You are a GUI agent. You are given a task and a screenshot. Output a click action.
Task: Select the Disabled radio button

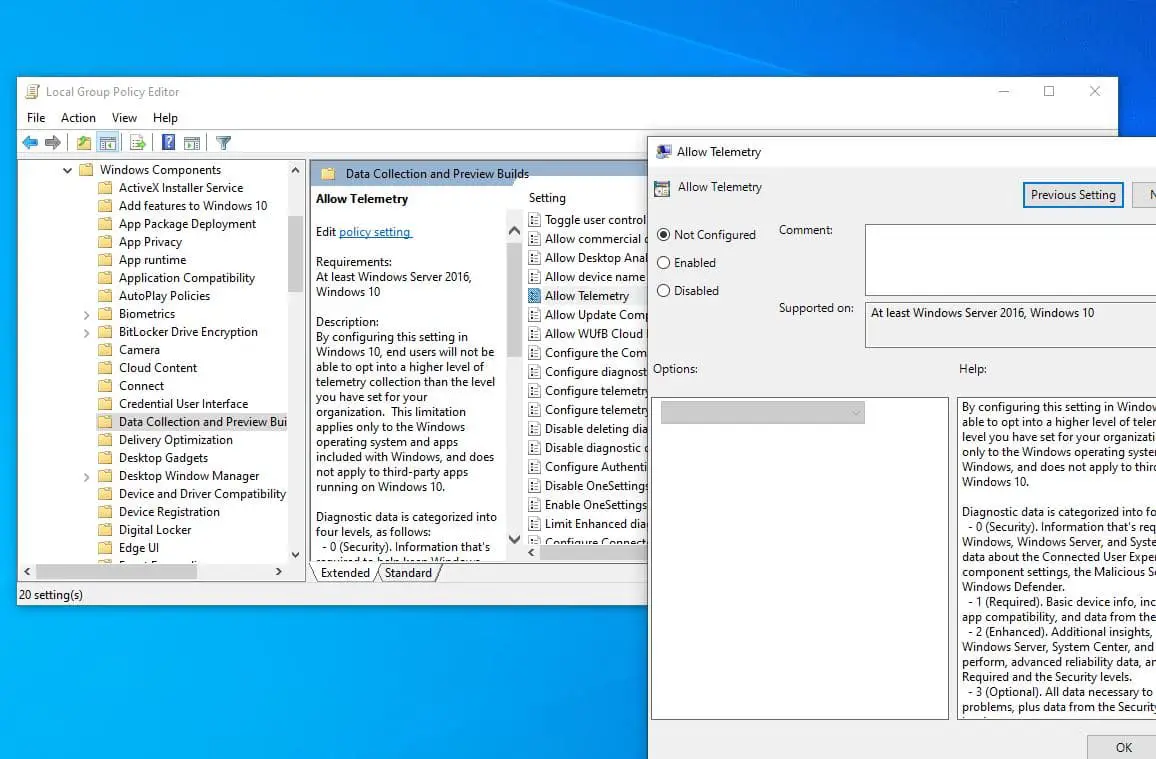pos(664,290)
